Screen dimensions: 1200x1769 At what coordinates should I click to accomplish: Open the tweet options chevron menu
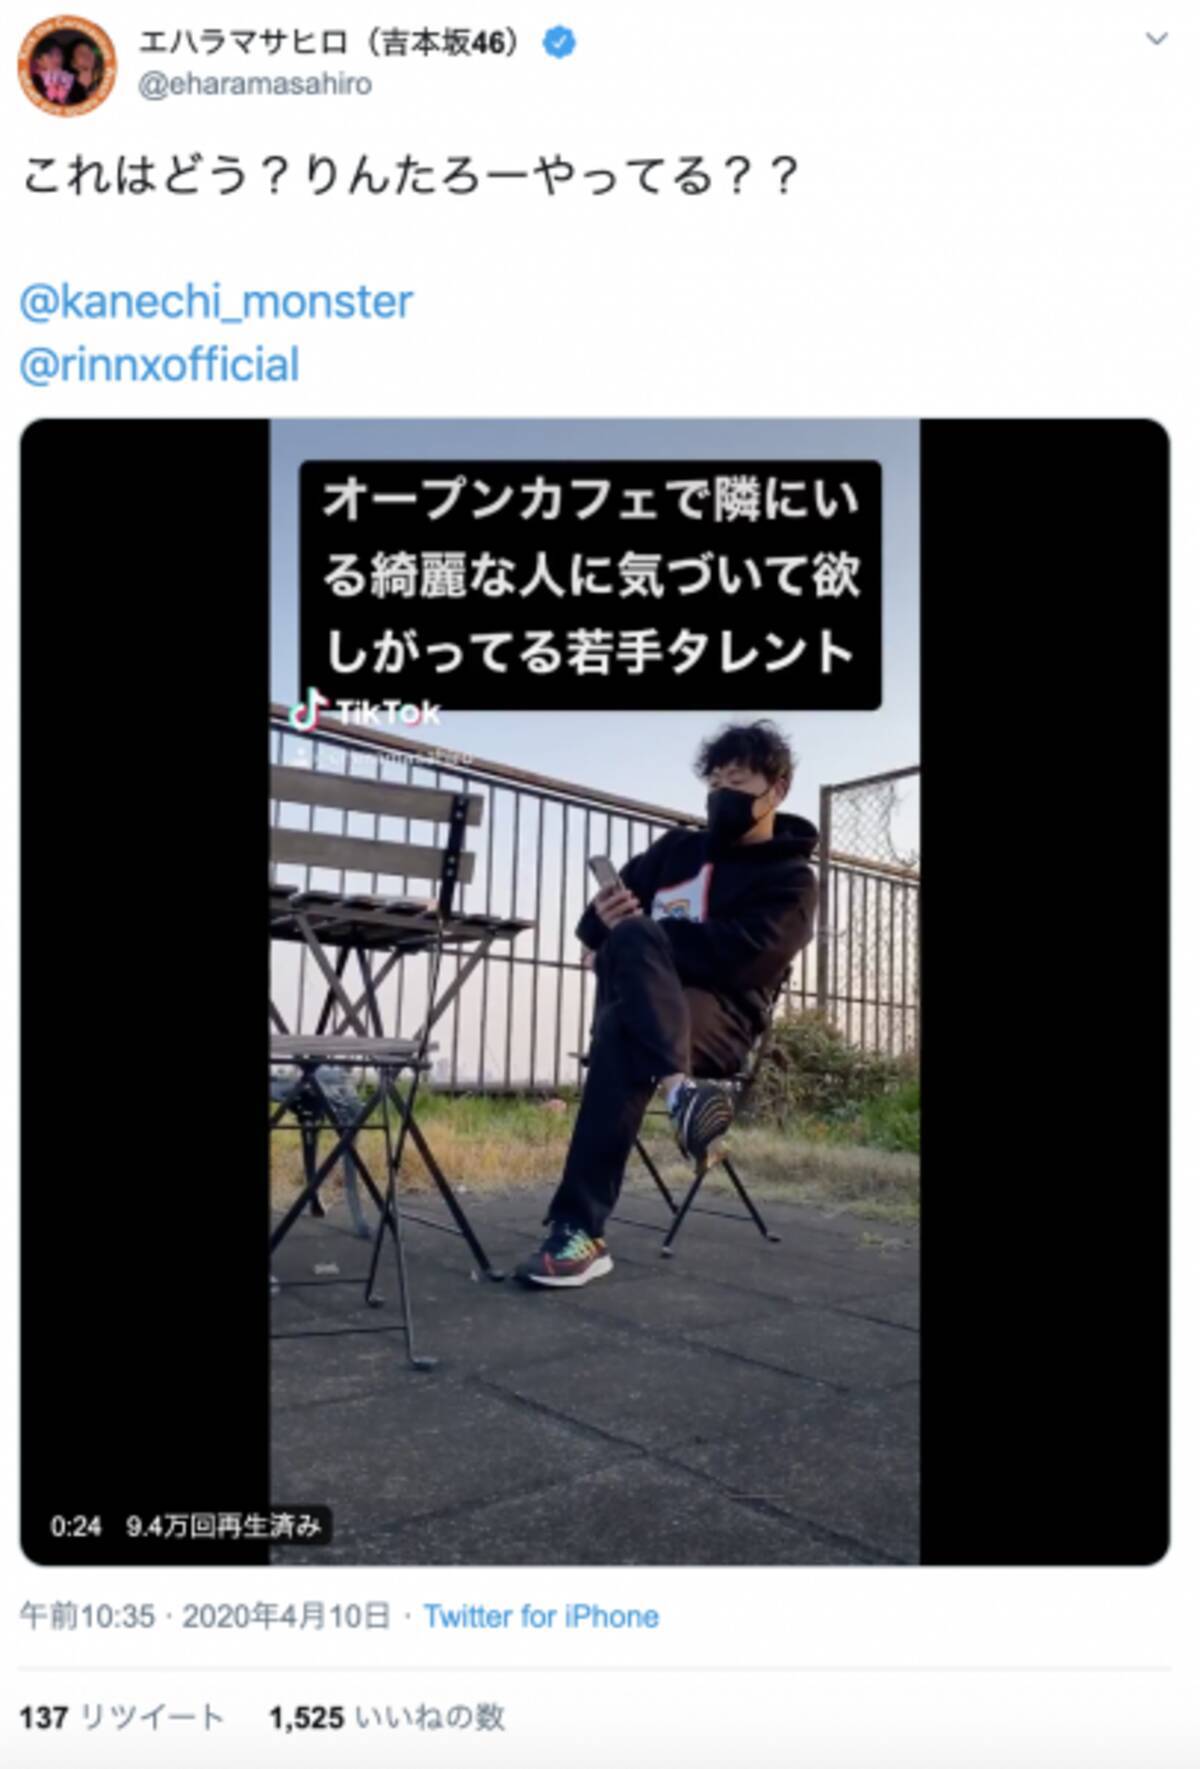click(1156, 39)
